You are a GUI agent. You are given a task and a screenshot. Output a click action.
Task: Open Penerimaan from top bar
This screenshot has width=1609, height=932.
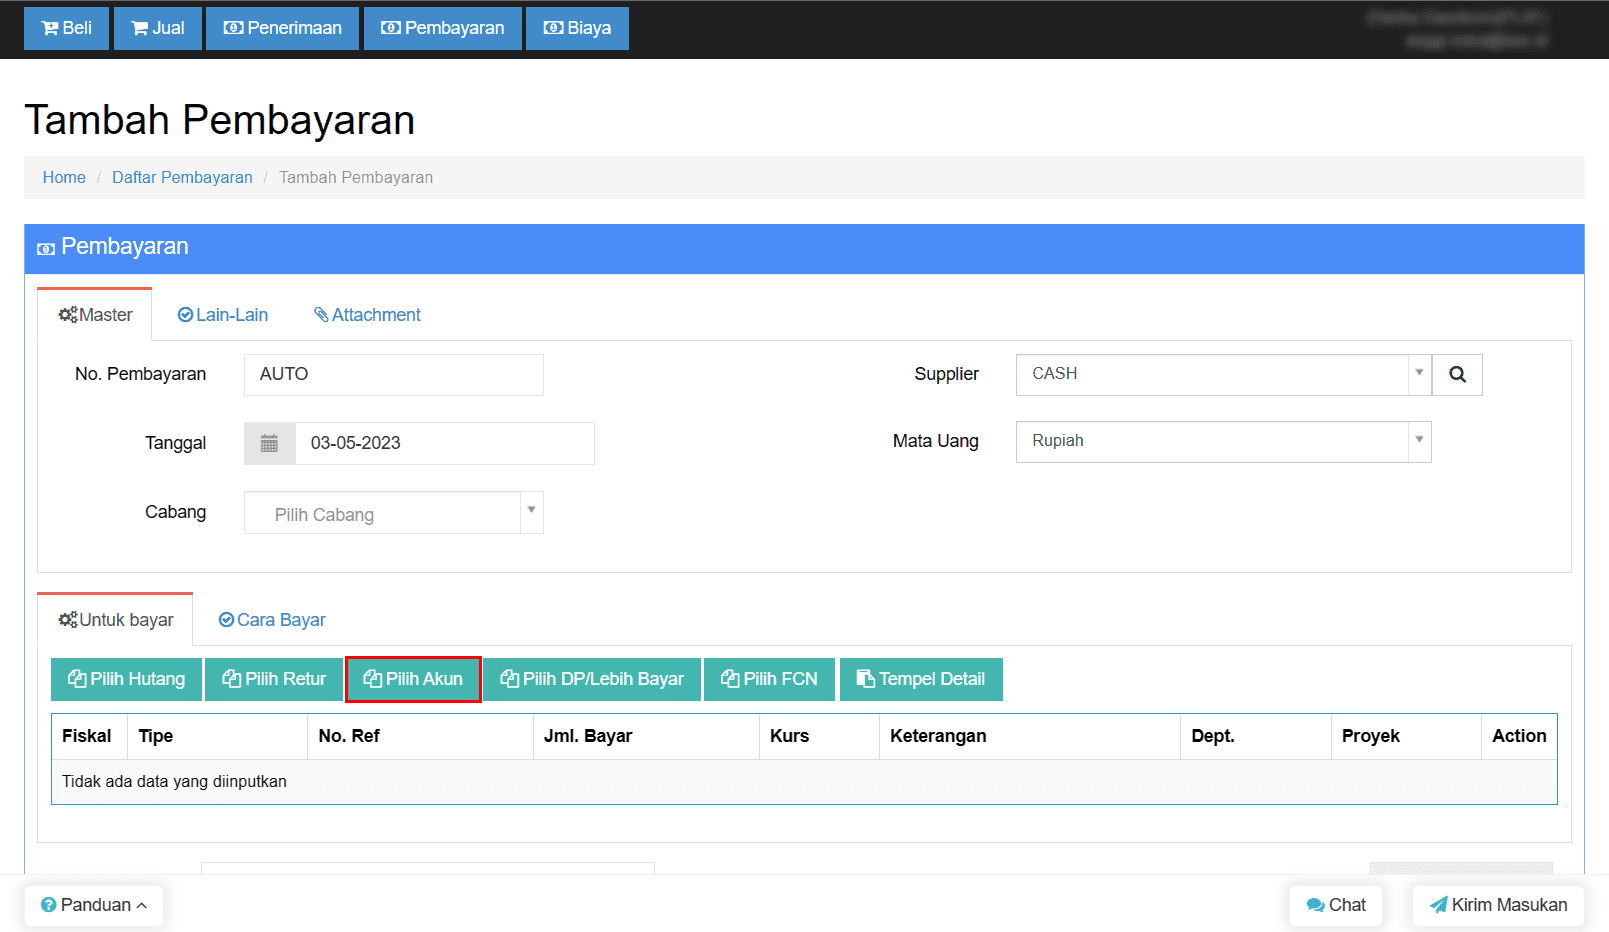point(282,28)
